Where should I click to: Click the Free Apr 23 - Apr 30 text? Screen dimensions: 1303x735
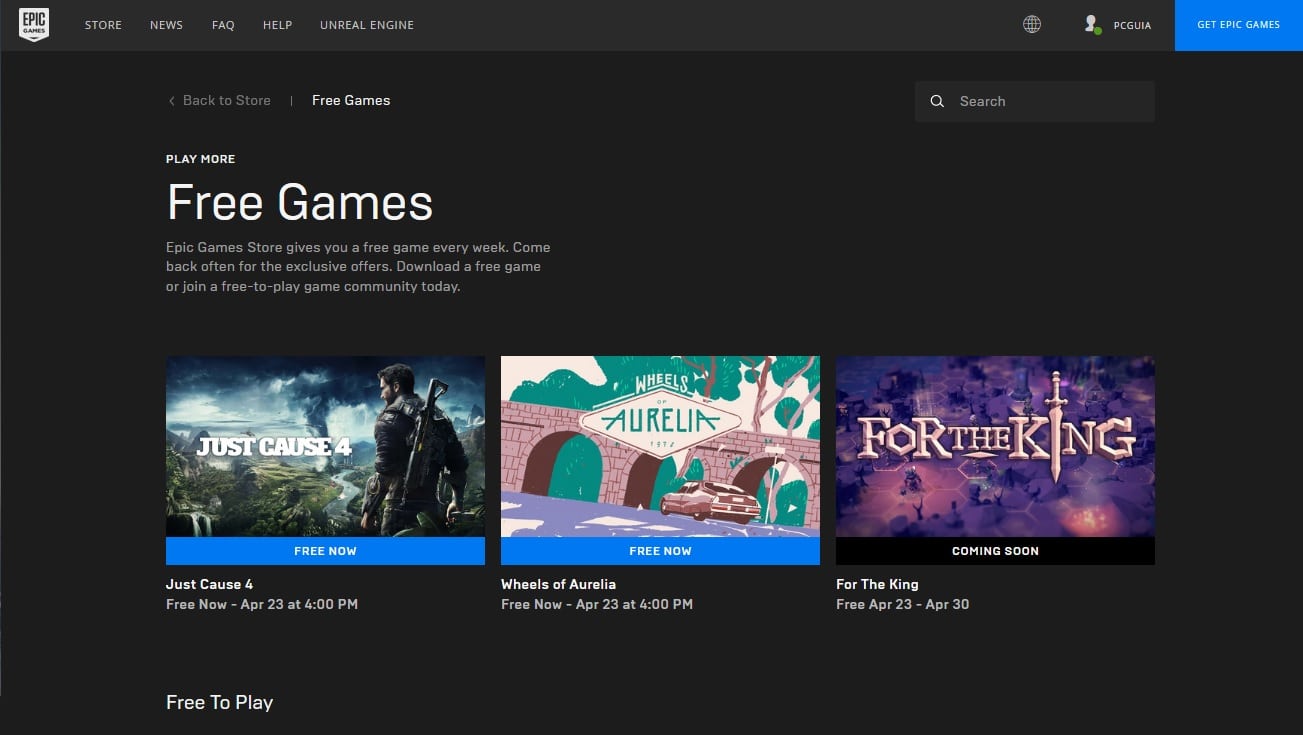(x=902, y=604)
